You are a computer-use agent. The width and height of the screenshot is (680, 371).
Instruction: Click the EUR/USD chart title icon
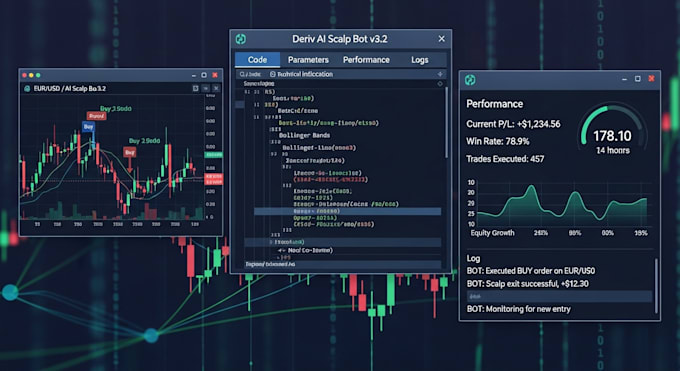[x=27, y=89]
